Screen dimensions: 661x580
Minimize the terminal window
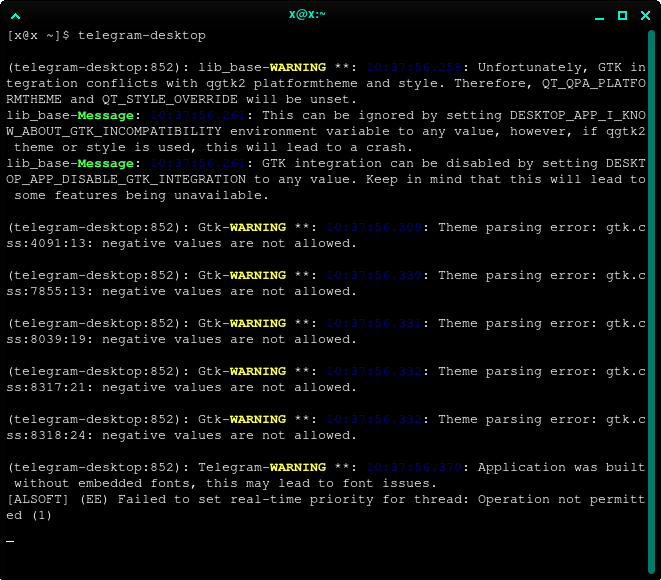599,18
